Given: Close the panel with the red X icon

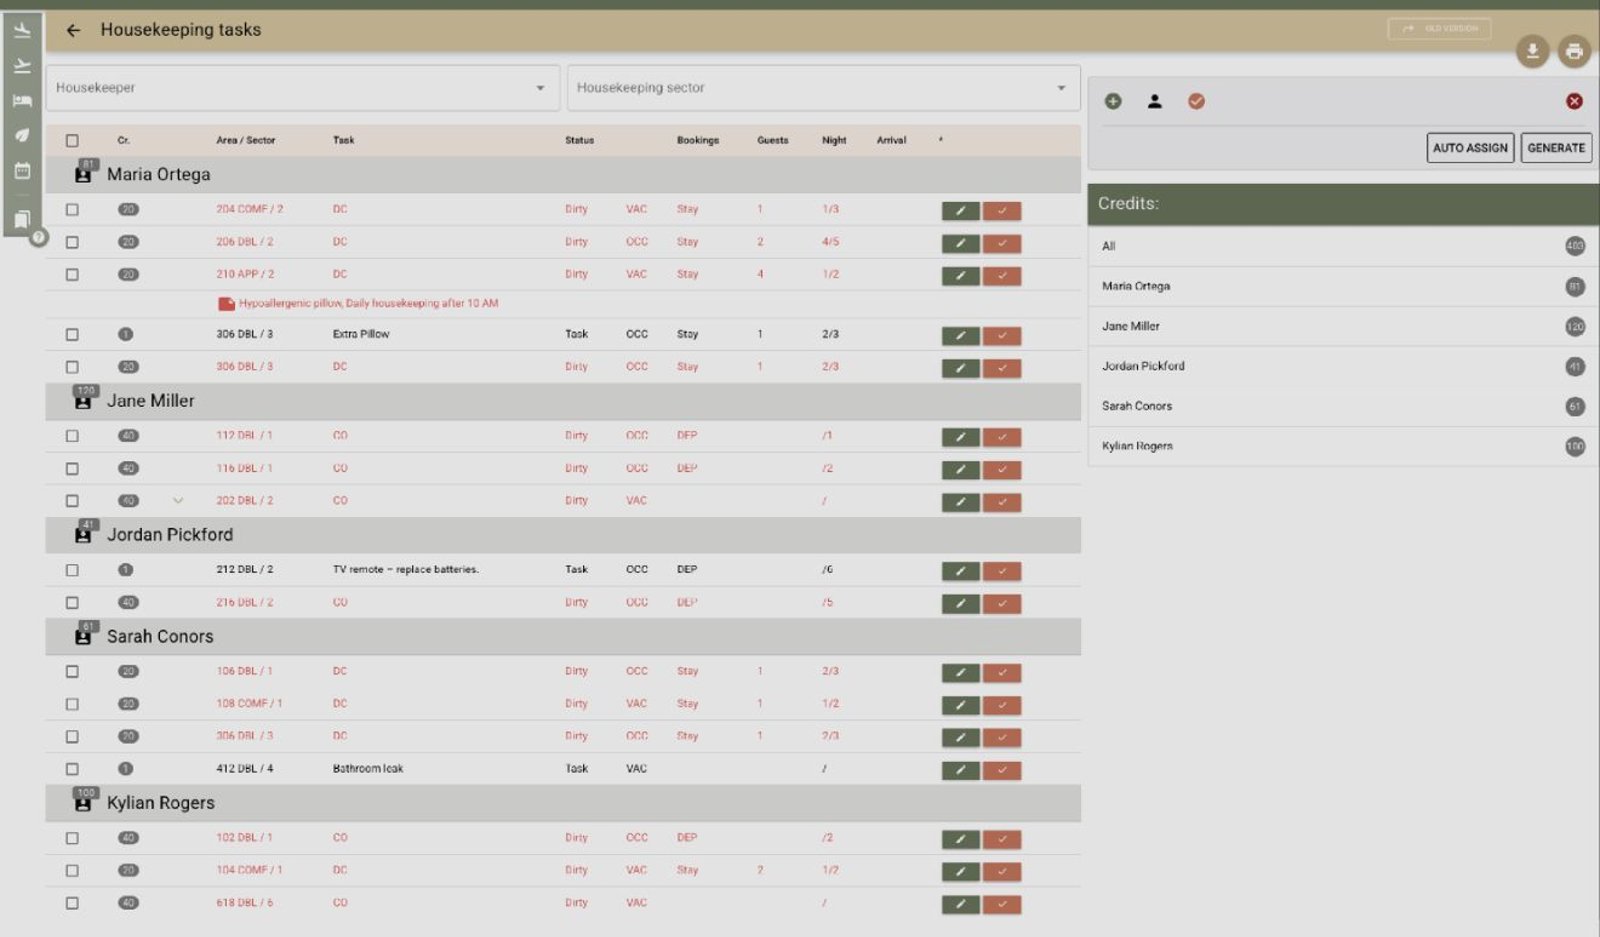Looking at the screenshot, I should tap(1574, 101).
